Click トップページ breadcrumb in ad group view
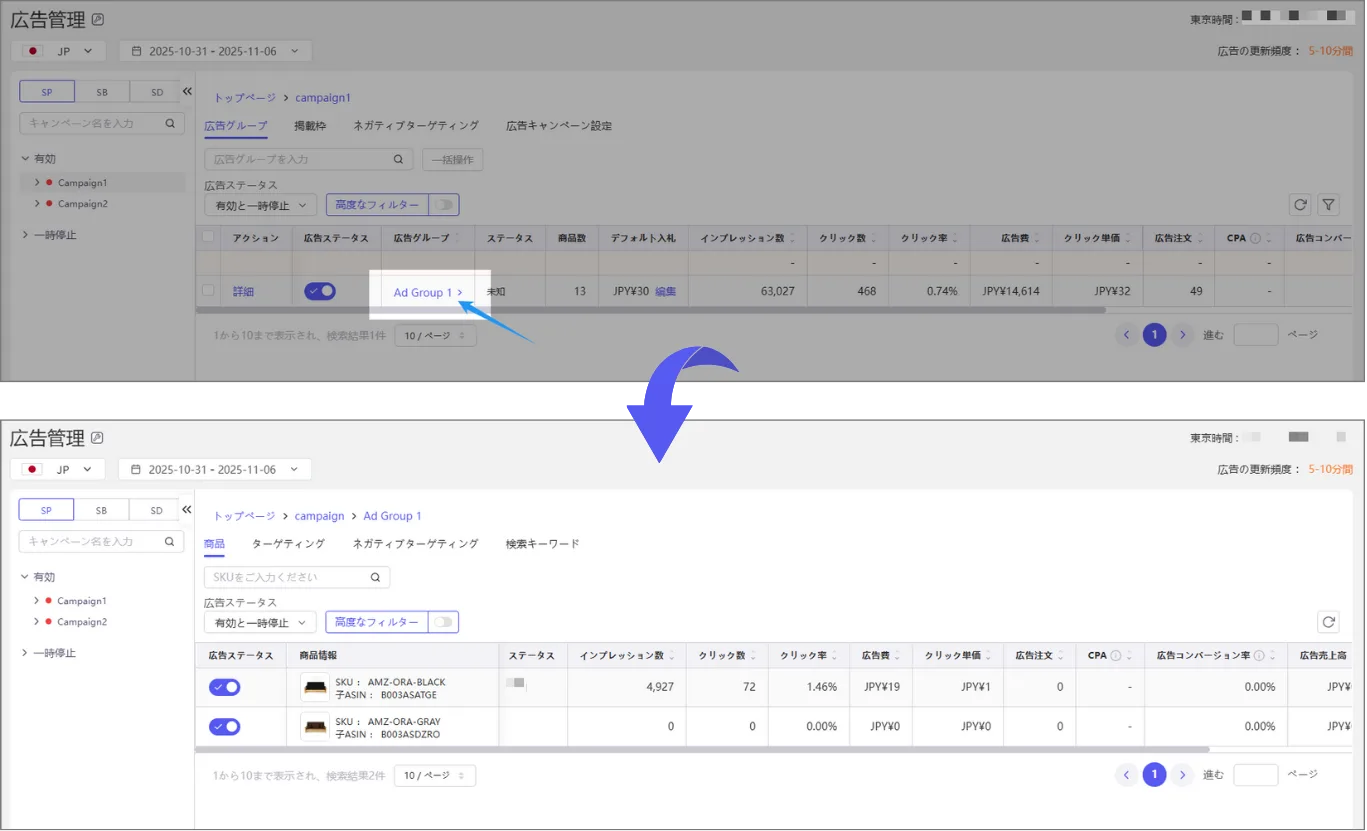The height and width of the screenshot is (831, 1367). click(245, 98)
